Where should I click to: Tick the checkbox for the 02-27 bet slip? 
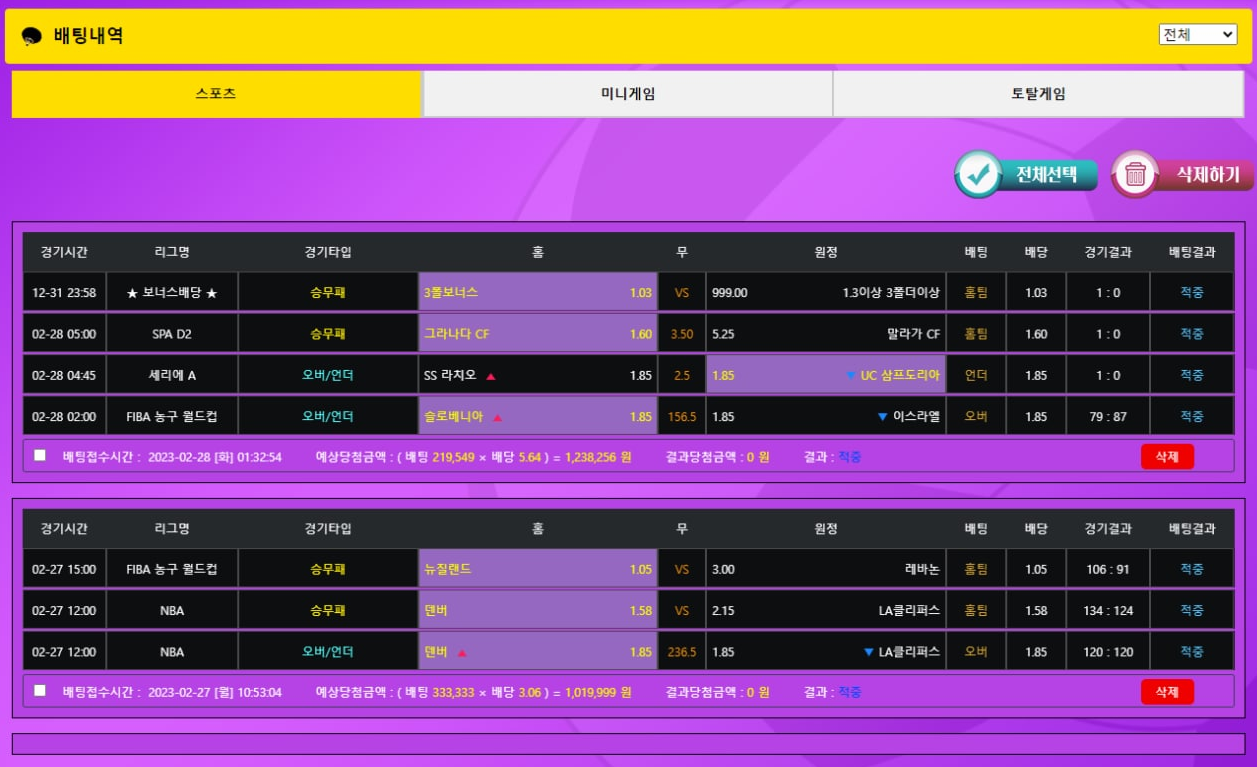[40, 690]
